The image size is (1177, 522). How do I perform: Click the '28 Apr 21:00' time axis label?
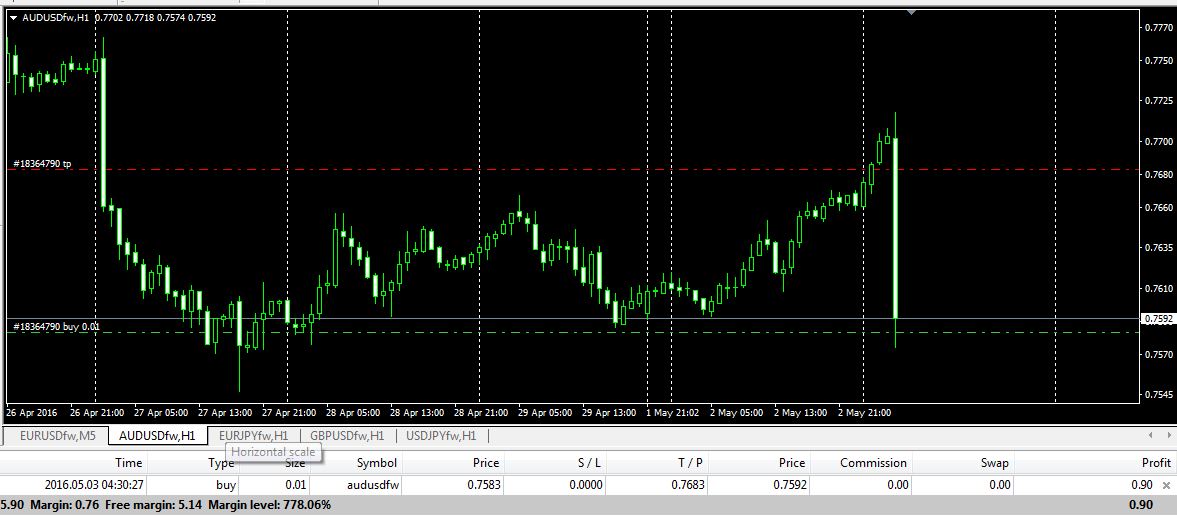click(480, 413)
